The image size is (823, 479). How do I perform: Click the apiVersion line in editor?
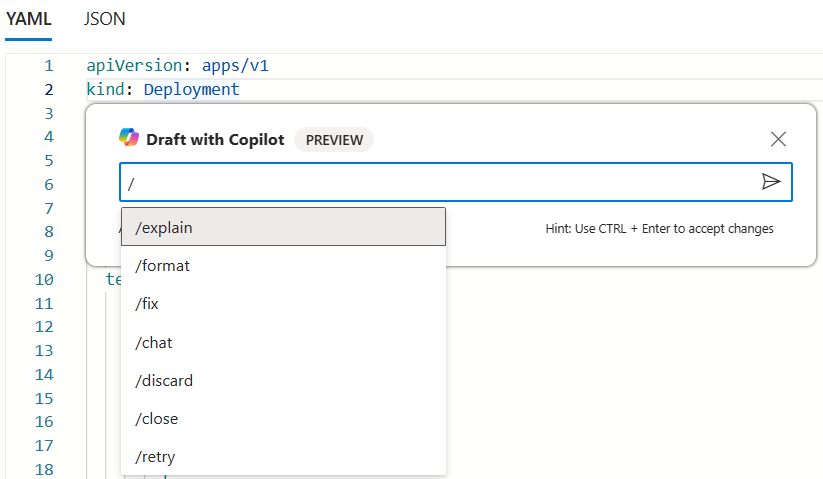pos(177,66)
